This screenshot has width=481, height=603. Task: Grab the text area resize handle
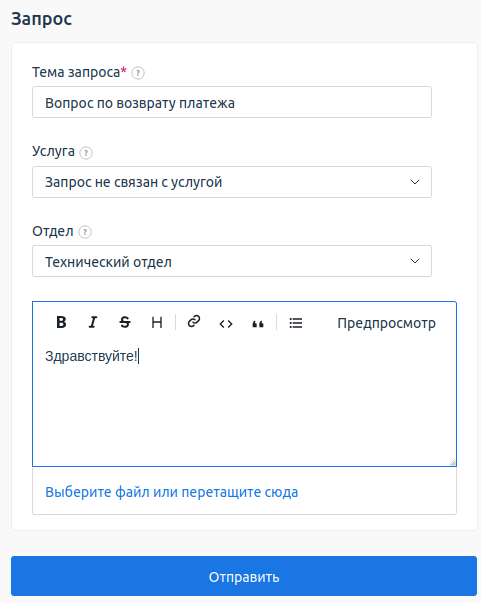click(x=452, y=462)
